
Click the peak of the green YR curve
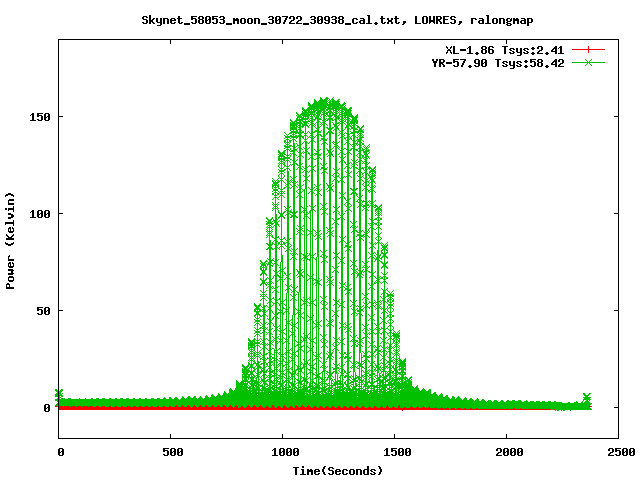325,101
